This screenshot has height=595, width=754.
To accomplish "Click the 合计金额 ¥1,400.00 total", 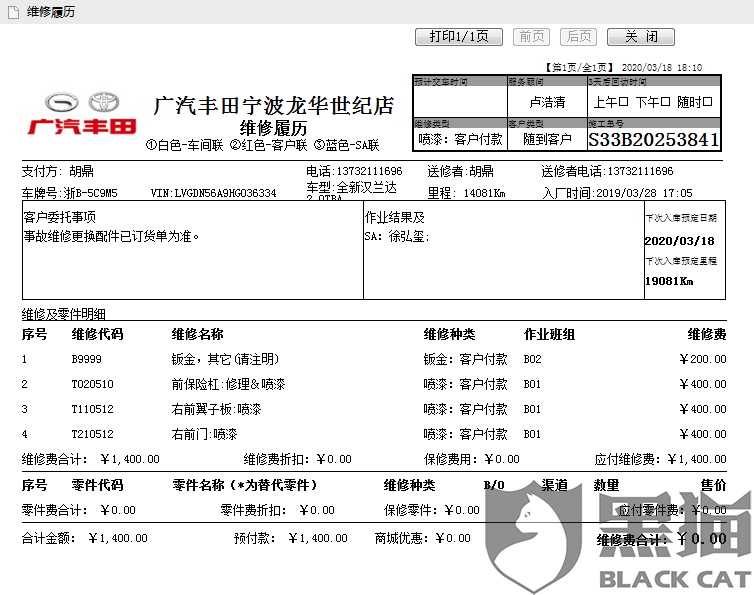I will (85, 538).
